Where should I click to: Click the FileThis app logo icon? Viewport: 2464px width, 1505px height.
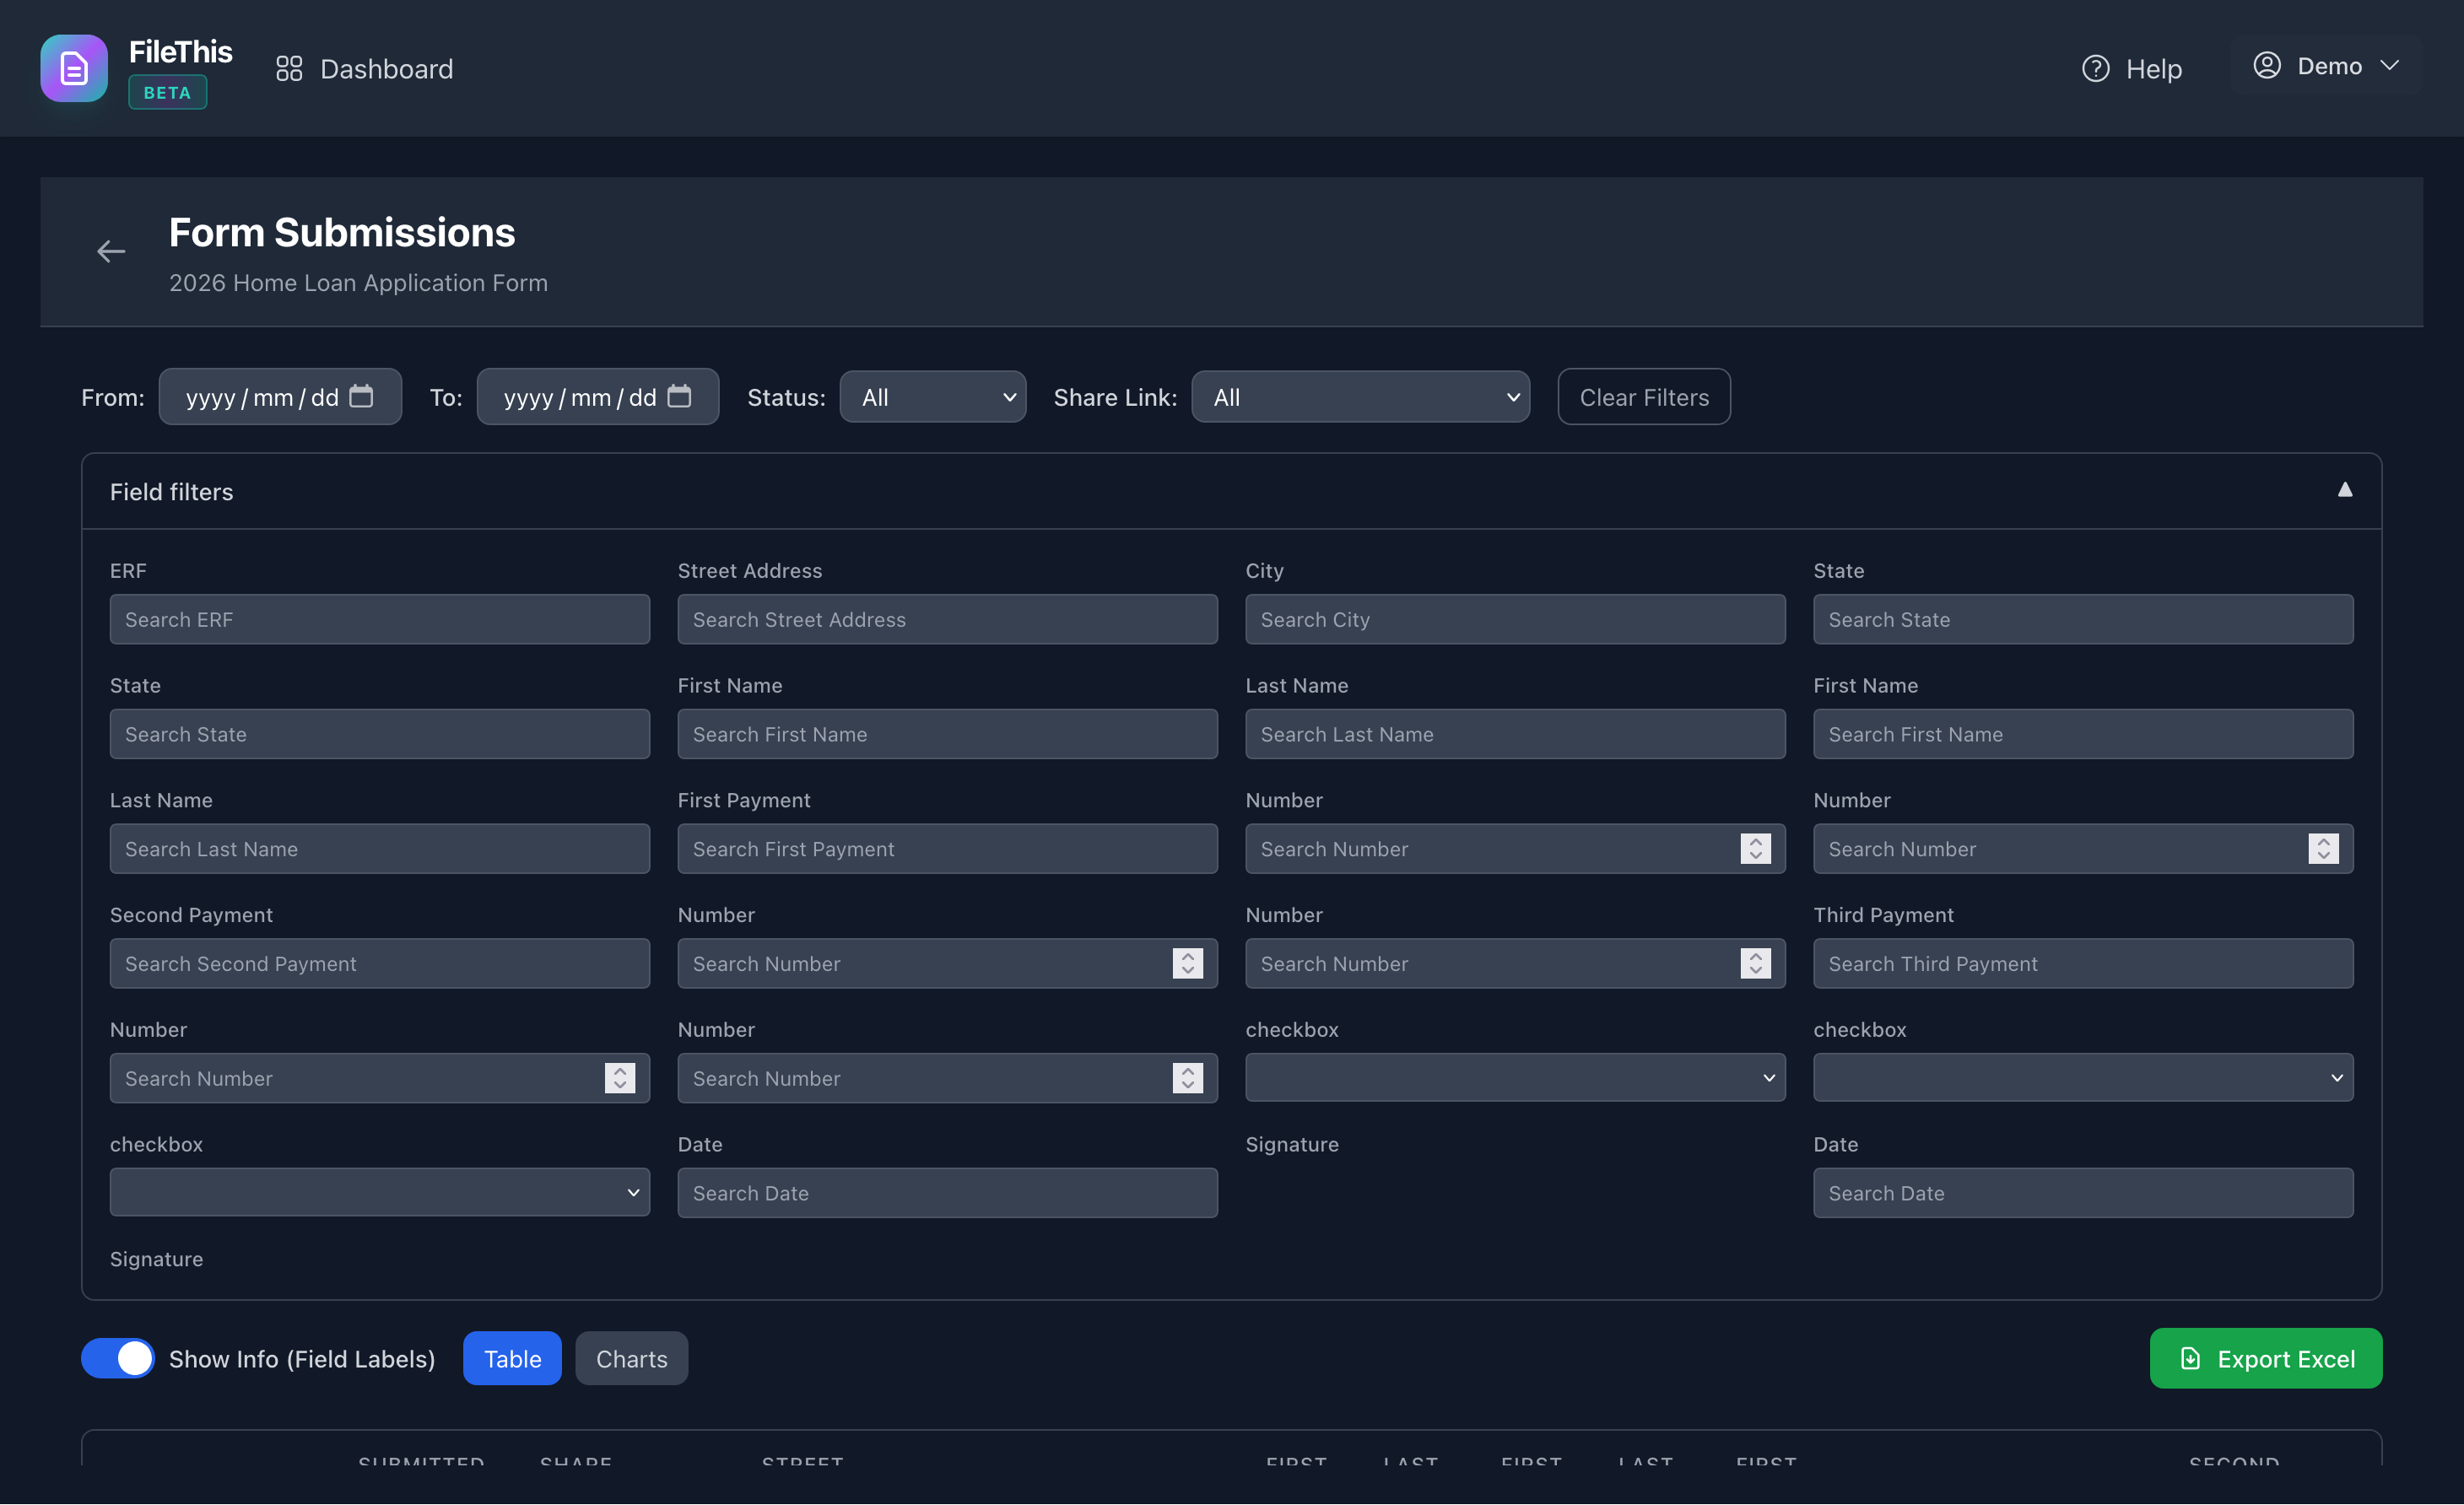point(73,68)
